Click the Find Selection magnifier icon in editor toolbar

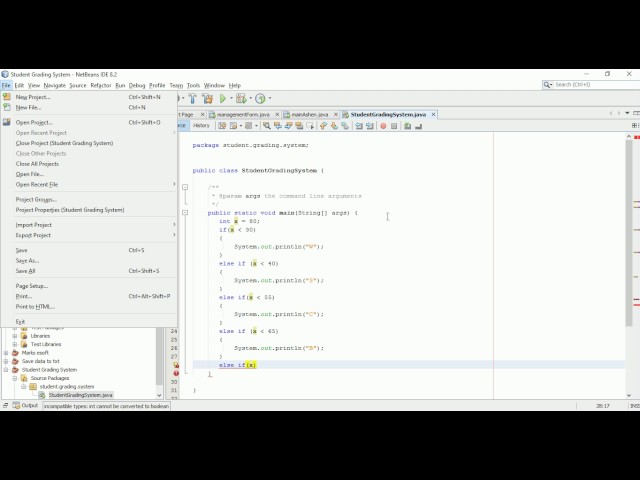[267, 126]
